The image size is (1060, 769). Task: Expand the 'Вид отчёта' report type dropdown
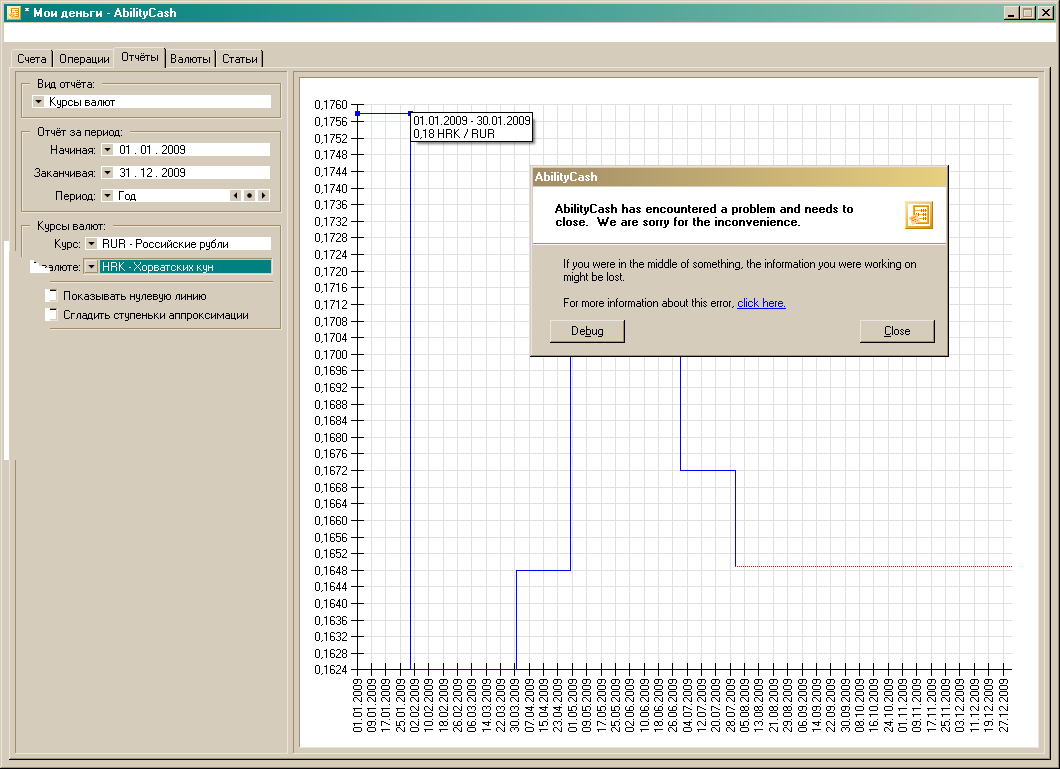39,102
